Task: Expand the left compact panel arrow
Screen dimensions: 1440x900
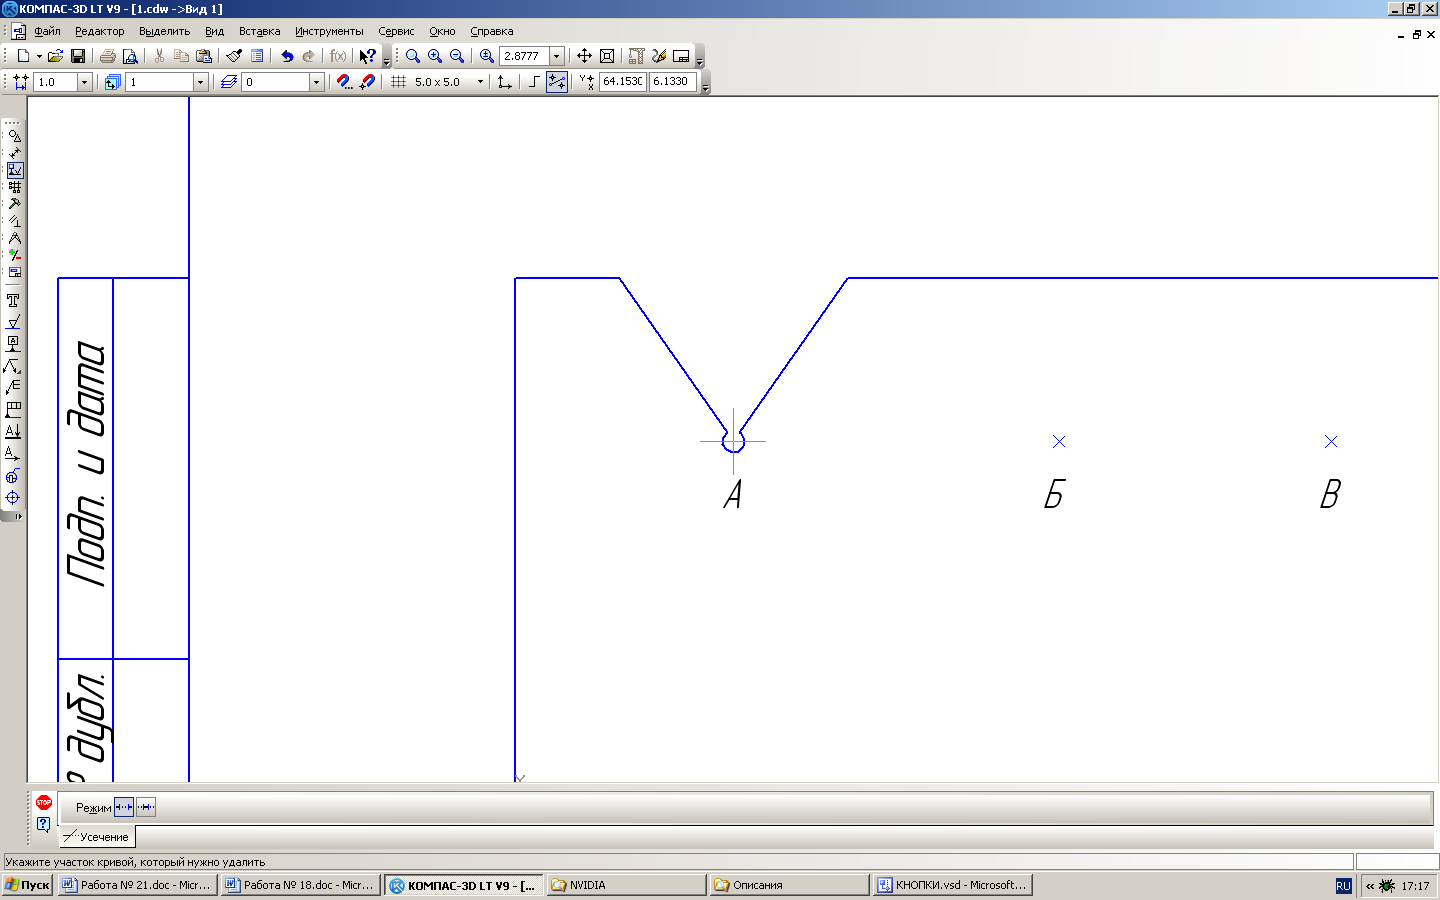Action: tap(18, 516)
